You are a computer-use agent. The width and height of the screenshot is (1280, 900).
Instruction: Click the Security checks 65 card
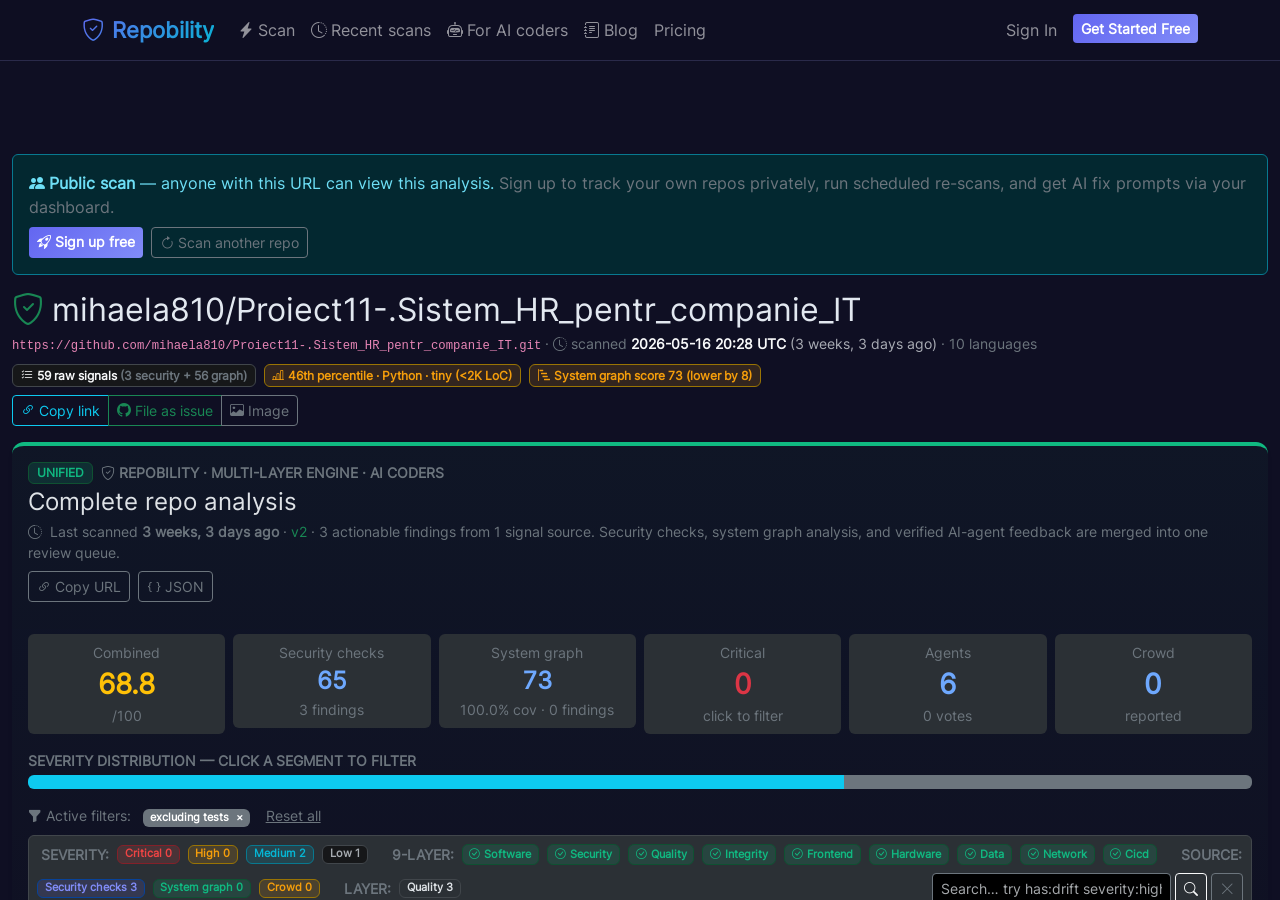click(332, 681)
